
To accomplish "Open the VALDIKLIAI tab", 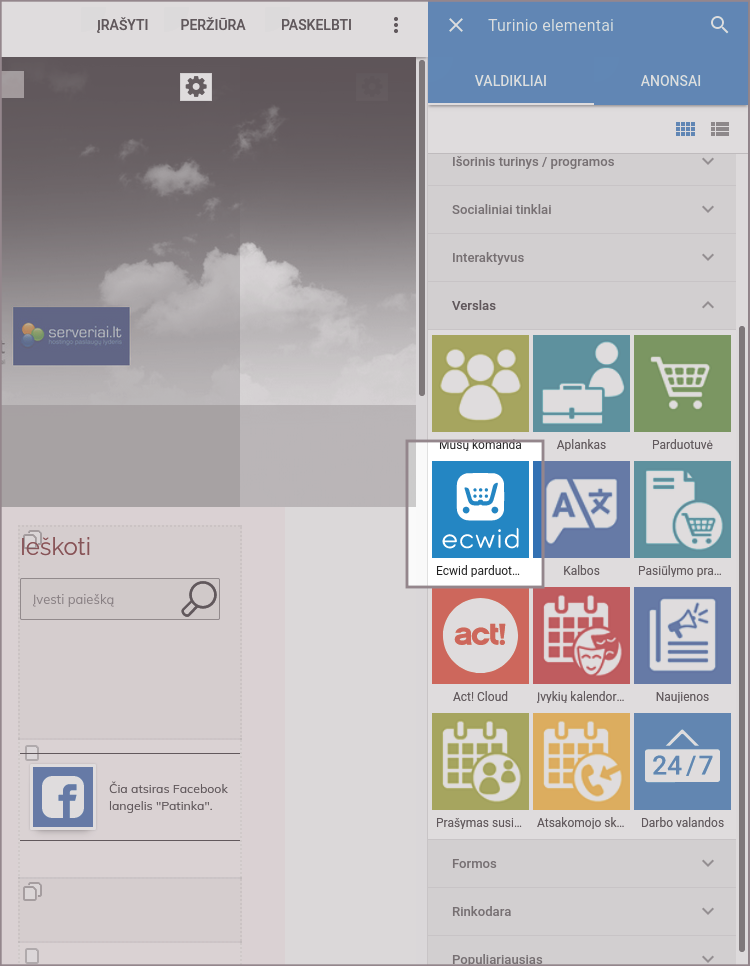I will [511, 81].
